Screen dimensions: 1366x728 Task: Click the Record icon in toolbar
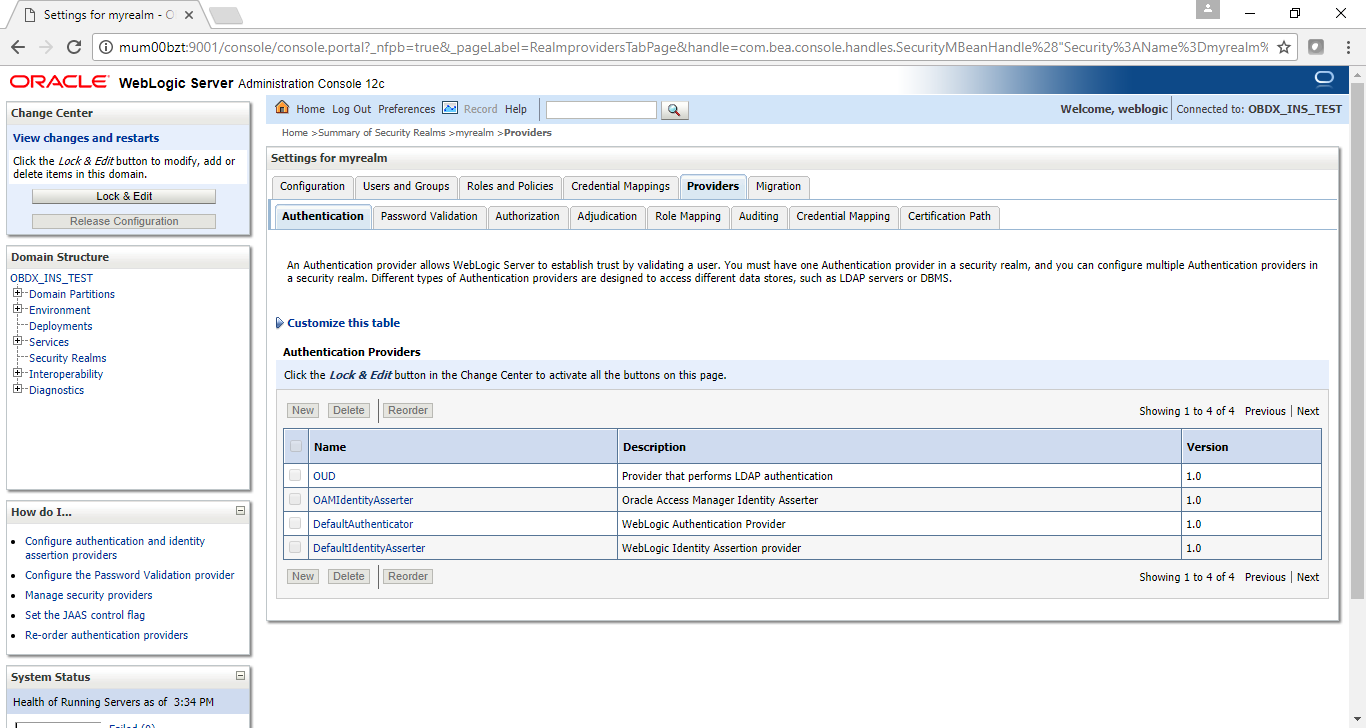pyautogui.click(x=450, y=108)
